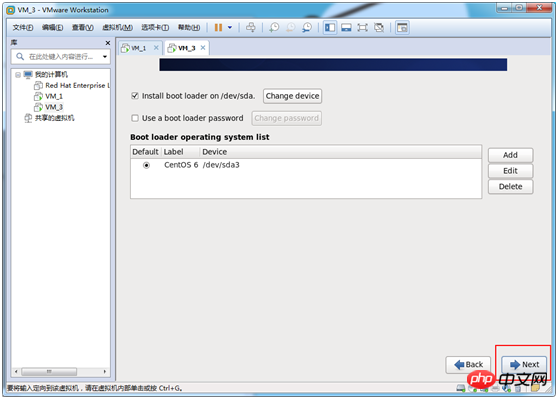This screenshot has width=558, height=399.
Task: Switch to Unity mode
Action: (379, 27)
